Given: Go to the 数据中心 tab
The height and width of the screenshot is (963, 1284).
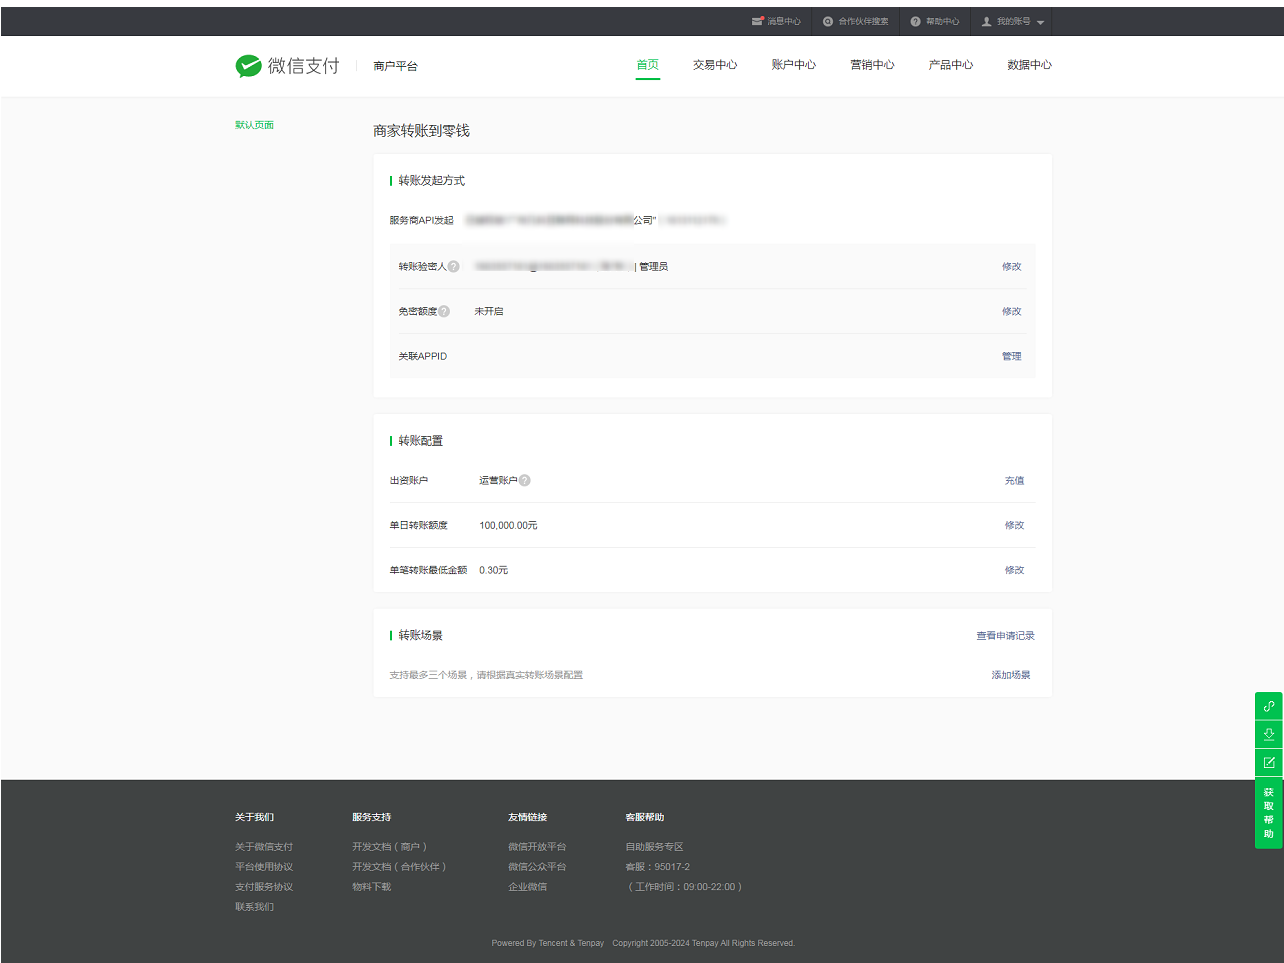Looking at the screenshot, I should coord(1029,65).
